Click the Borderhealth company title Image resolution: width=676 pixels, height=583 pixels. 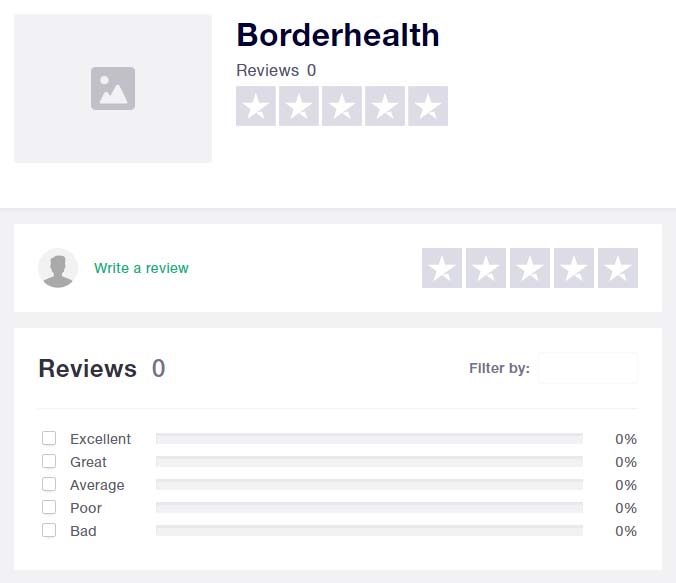[338, 35]
